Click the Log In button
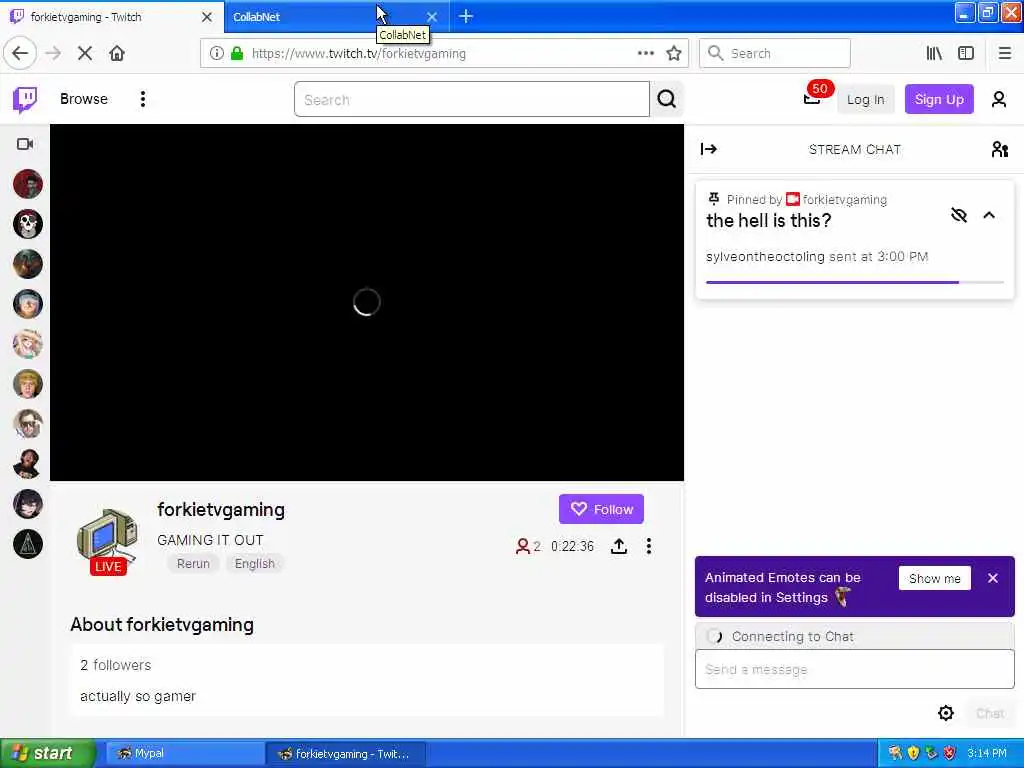The width and height of the screenshot is (1024, 768). [865, 99]
